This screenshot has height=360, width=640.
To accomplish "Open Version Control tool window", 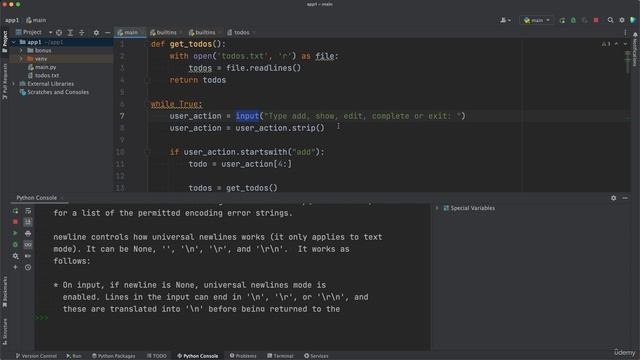I will tap(36, 356).
